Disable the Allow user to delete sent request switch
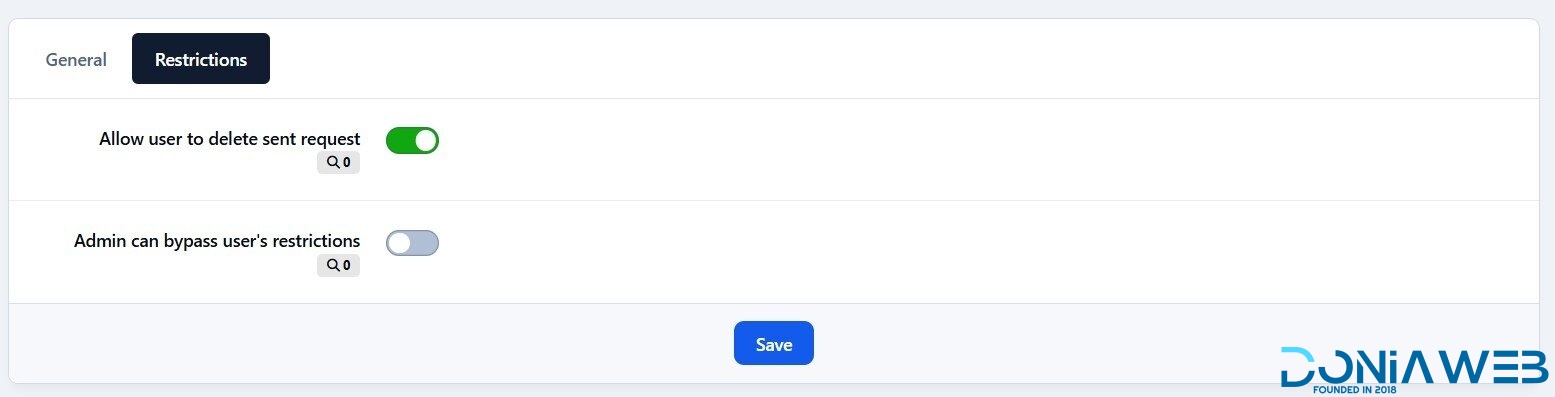Screen dimensions: 1555x397 tap(412, 140)
